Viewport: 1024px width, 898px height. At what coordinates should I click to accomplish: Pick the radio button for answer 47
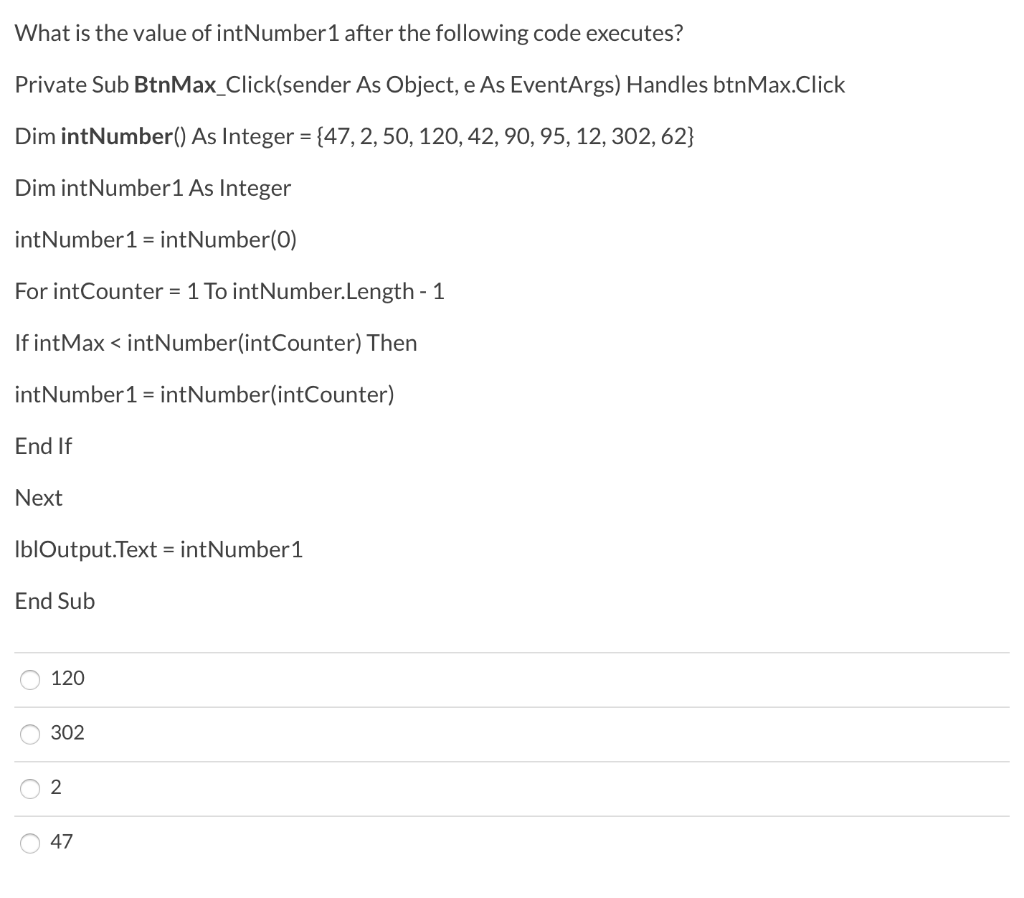[x=30, y=843]
